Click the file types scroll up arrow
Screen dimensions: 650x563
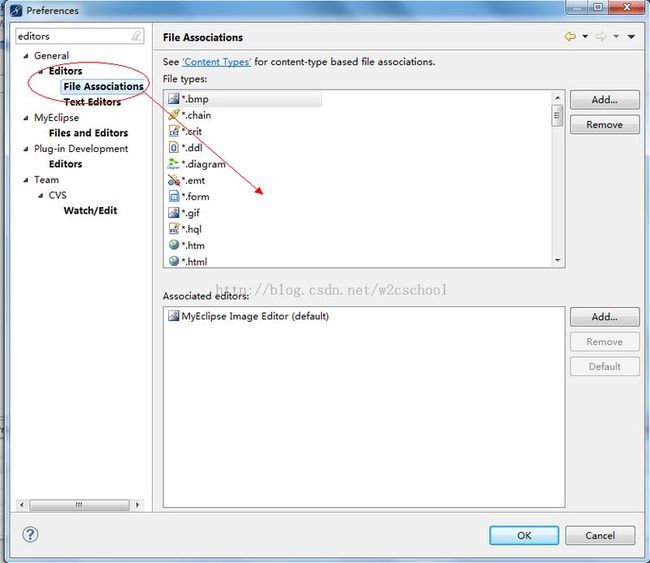(558, 98)
